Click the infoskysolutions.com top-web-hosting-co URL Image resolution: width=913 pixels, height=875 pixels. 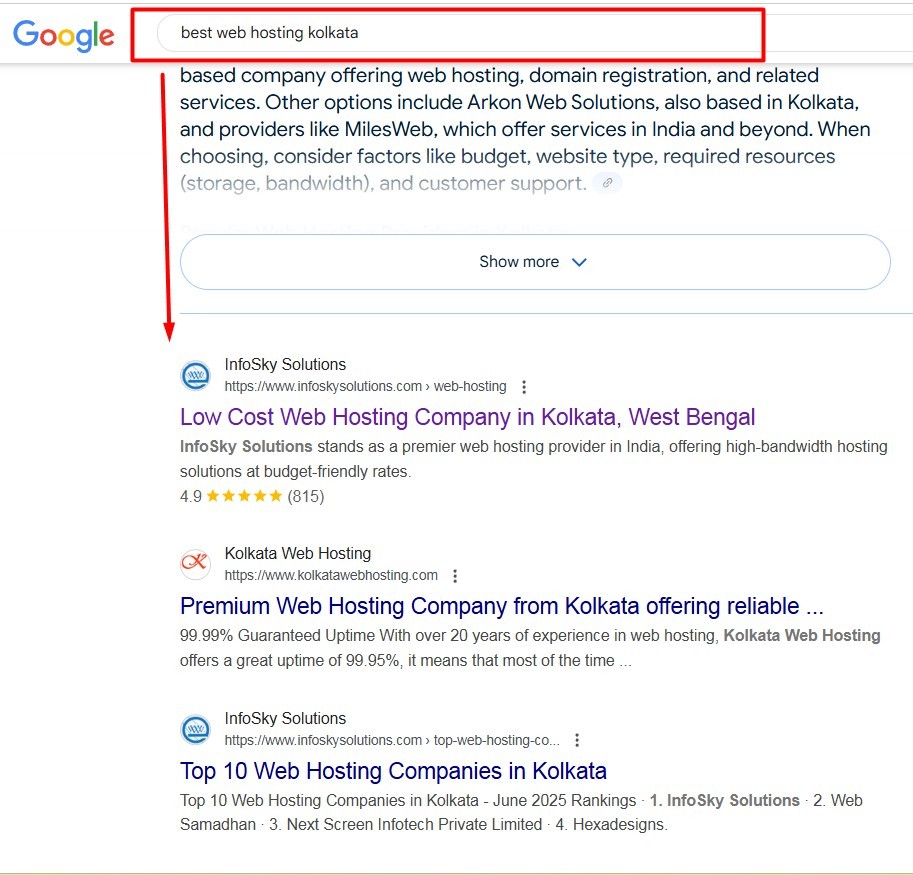click(392, 740)
